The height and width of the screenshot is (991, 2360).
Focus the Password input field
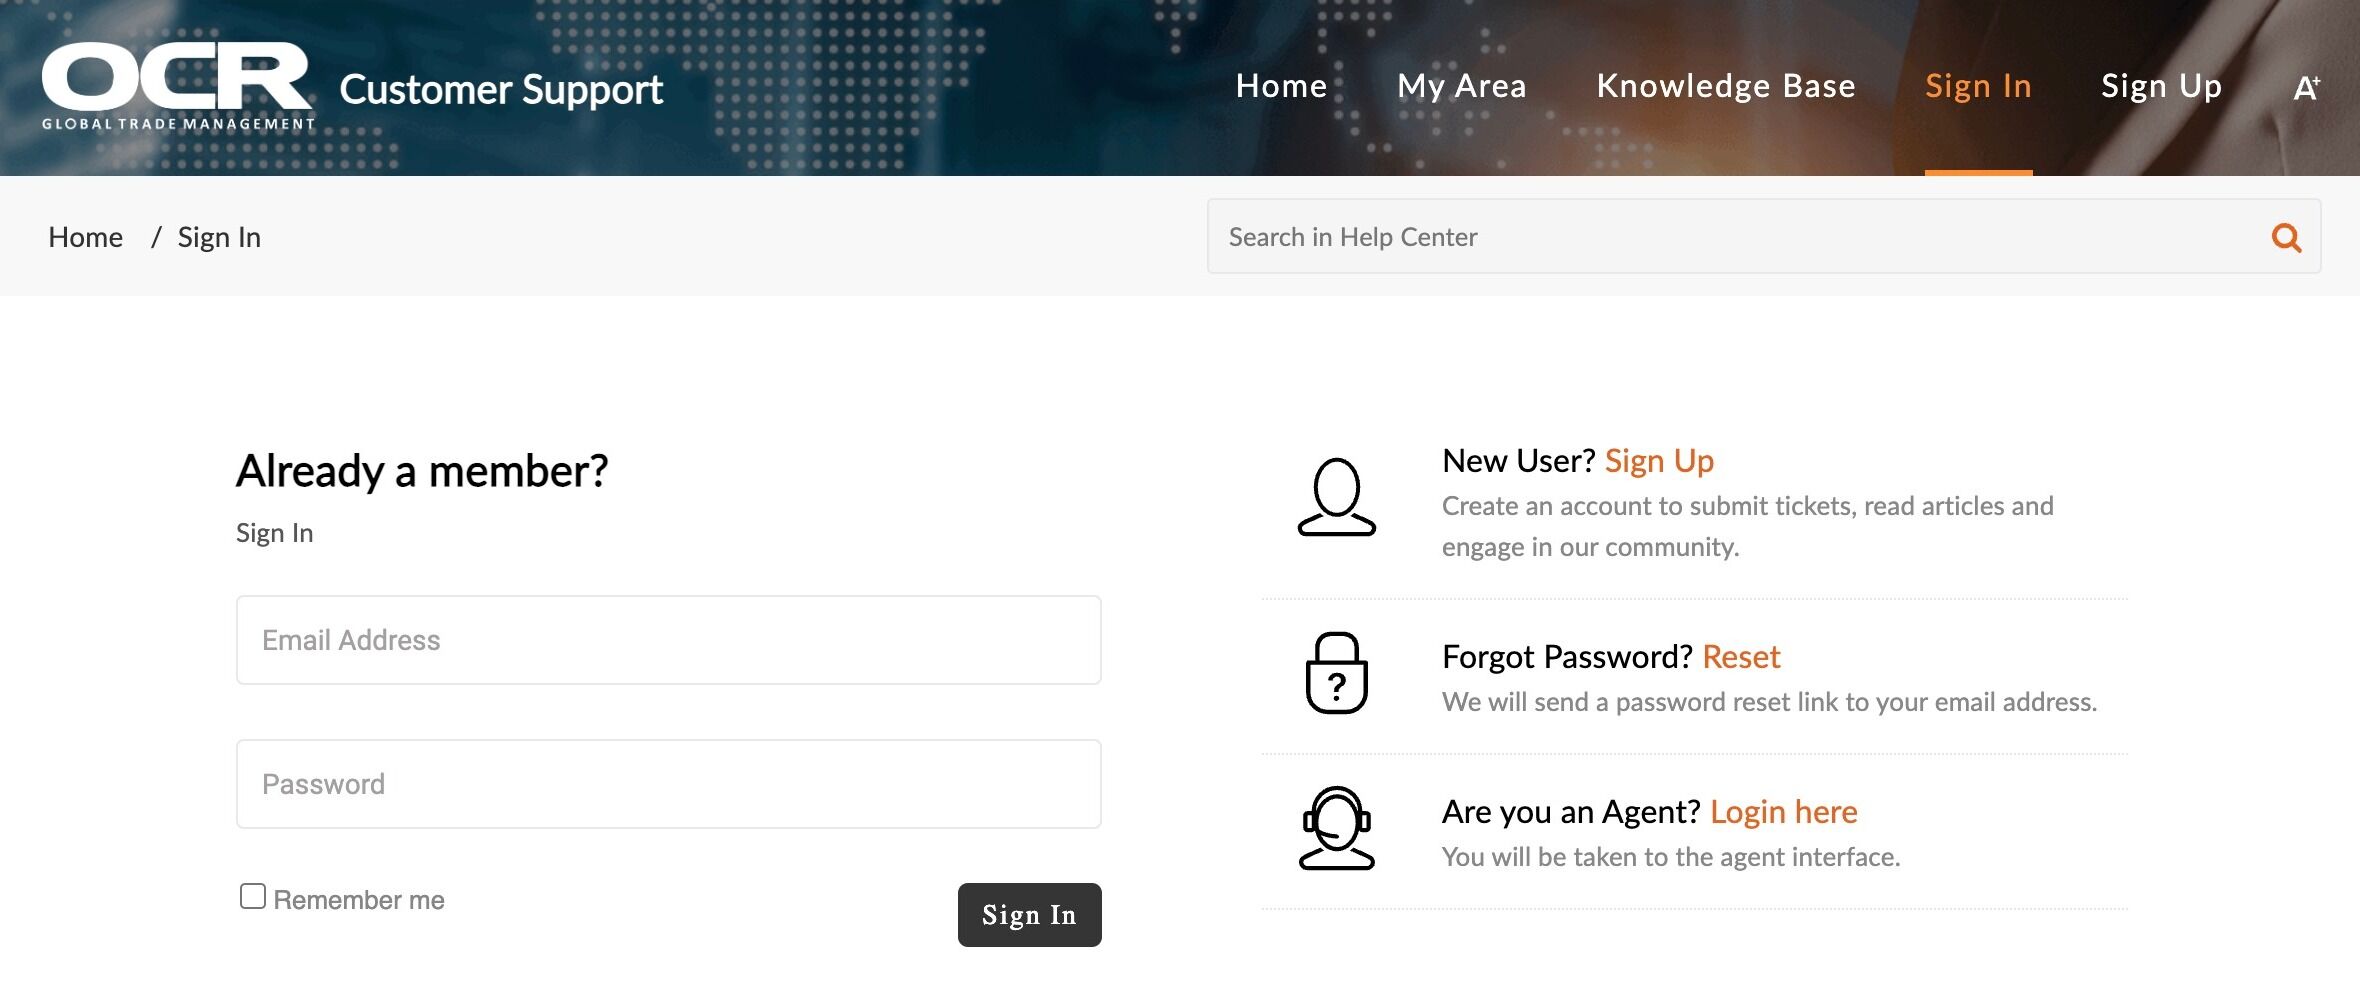pos(669,784)
